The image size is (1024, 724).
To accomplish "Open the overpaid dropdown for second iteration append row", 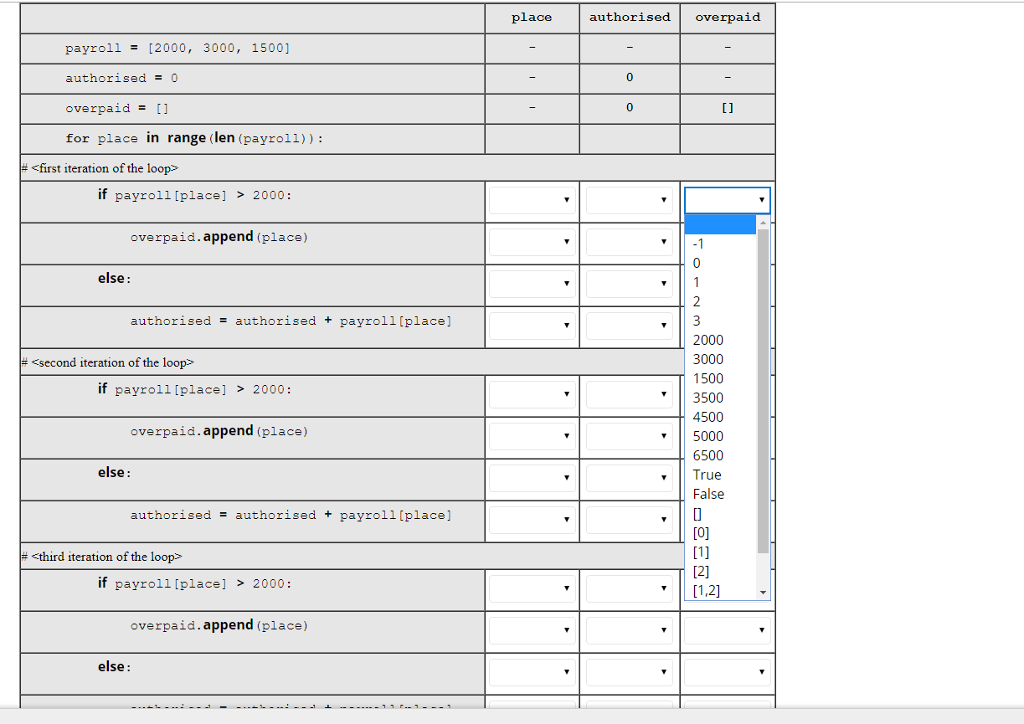I will tap(727, 437).
